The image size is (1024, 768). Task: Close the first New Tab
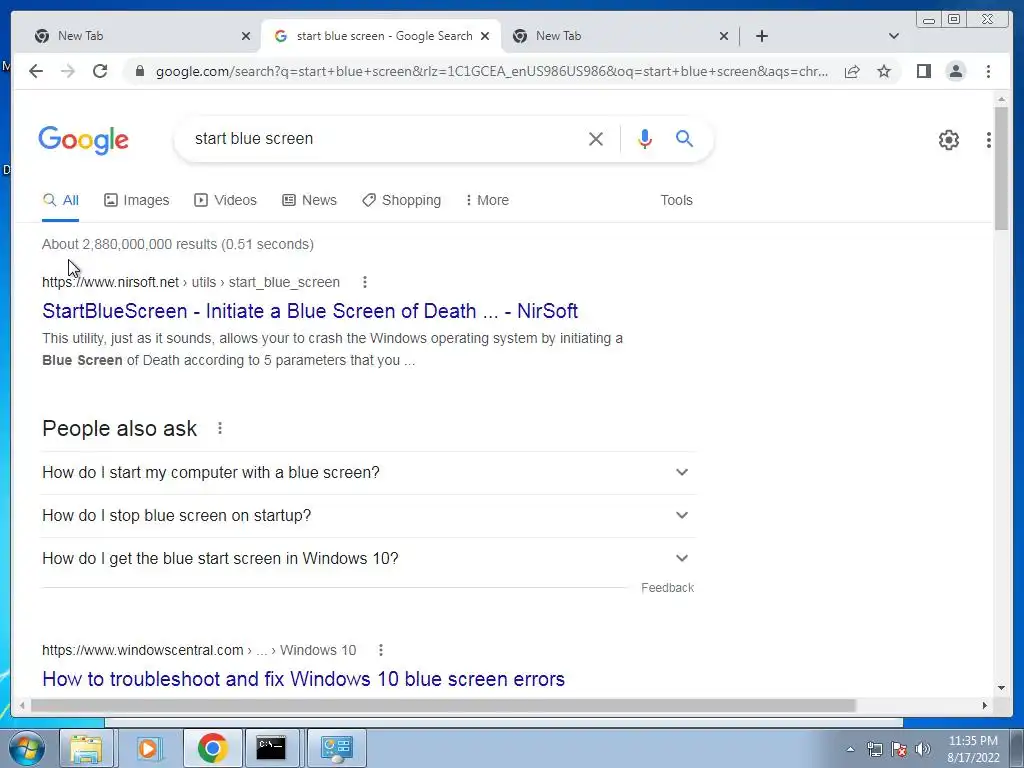tap(246, 36)
